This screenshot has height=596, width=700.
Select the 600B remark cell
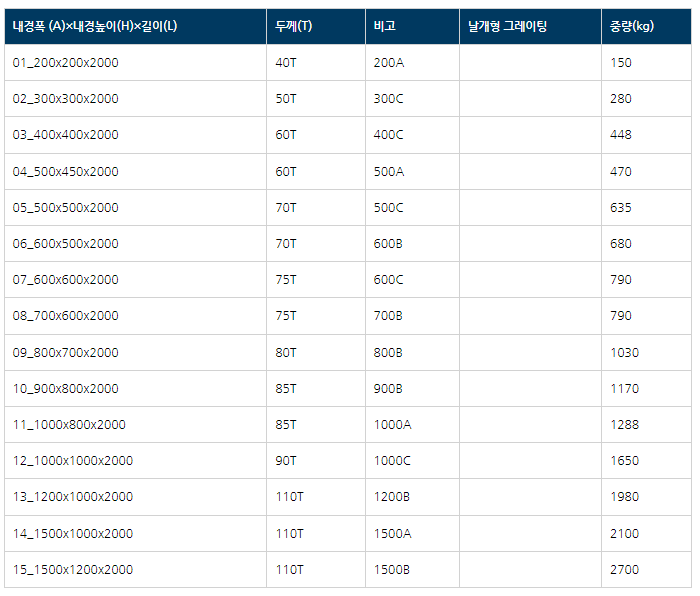(412, 243)
